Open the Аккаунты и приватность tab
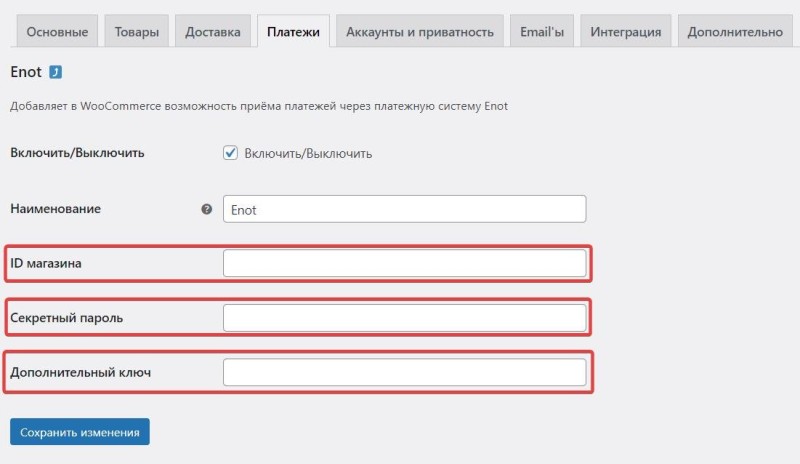 [420, 32]
